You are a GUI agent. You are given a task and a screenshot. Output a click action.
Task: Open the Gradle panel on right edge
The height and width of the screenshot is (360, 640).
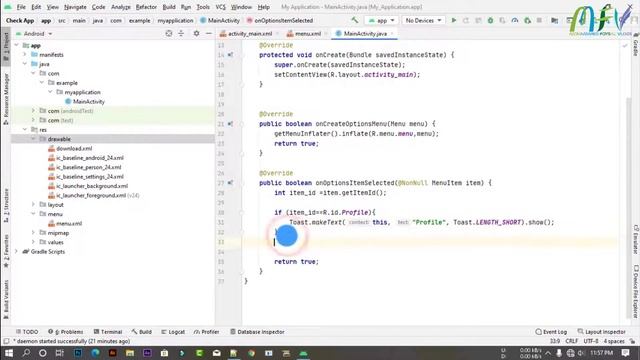point(636,44)
